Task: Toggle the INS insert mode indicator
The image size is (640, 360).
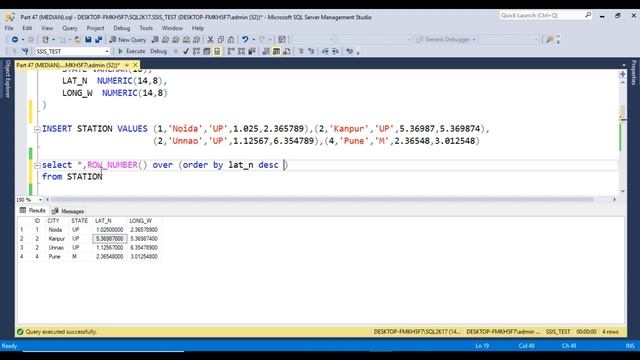Action: (x=630, y=346)
